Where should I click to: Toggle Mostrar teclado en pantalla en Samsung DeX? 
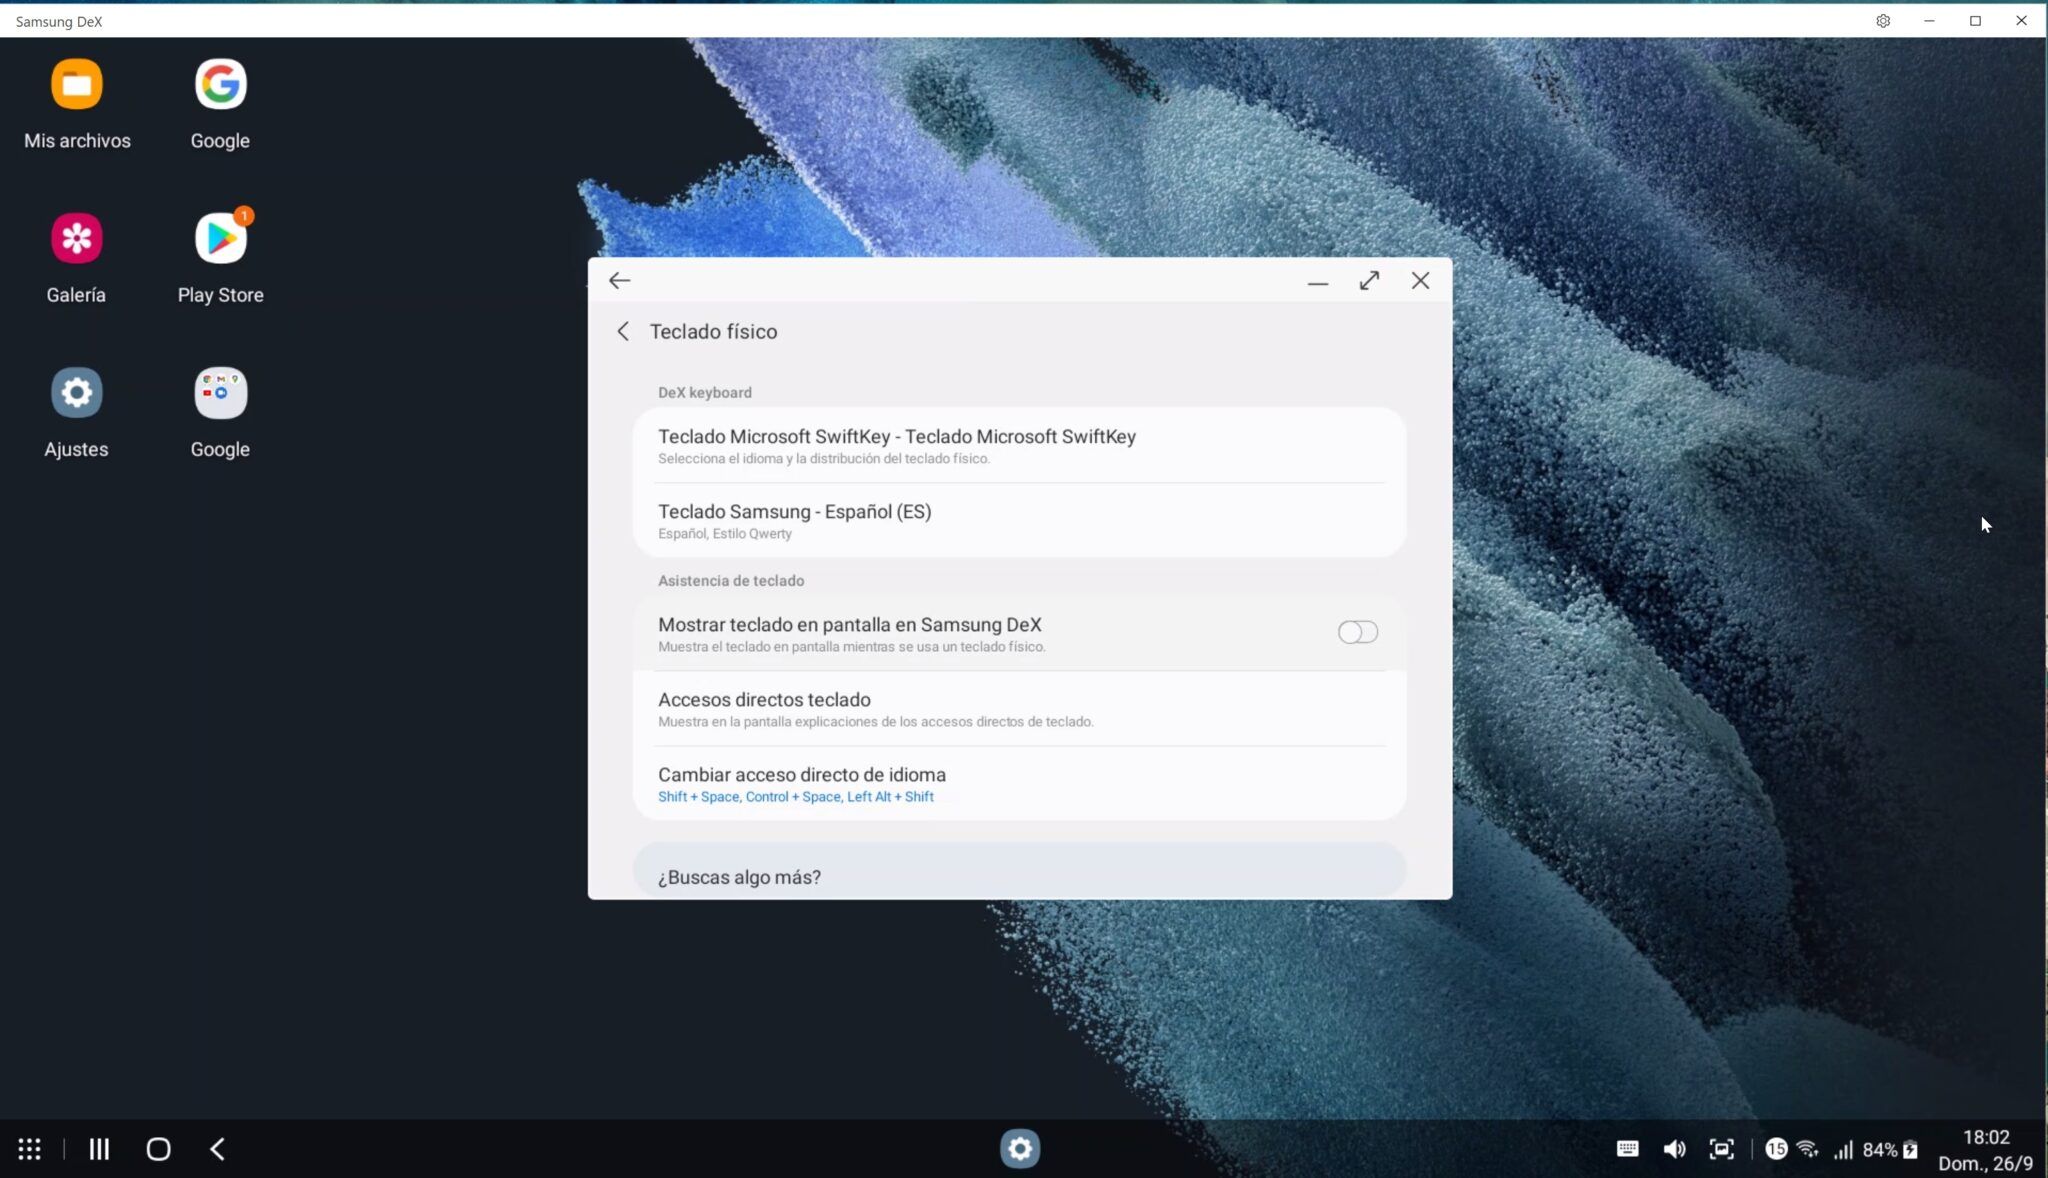(x=1358, y=632)
